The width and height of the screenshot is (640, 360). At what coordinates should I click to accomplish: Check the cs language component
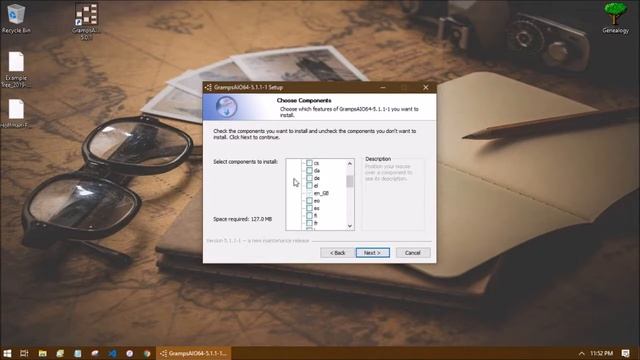309,163
